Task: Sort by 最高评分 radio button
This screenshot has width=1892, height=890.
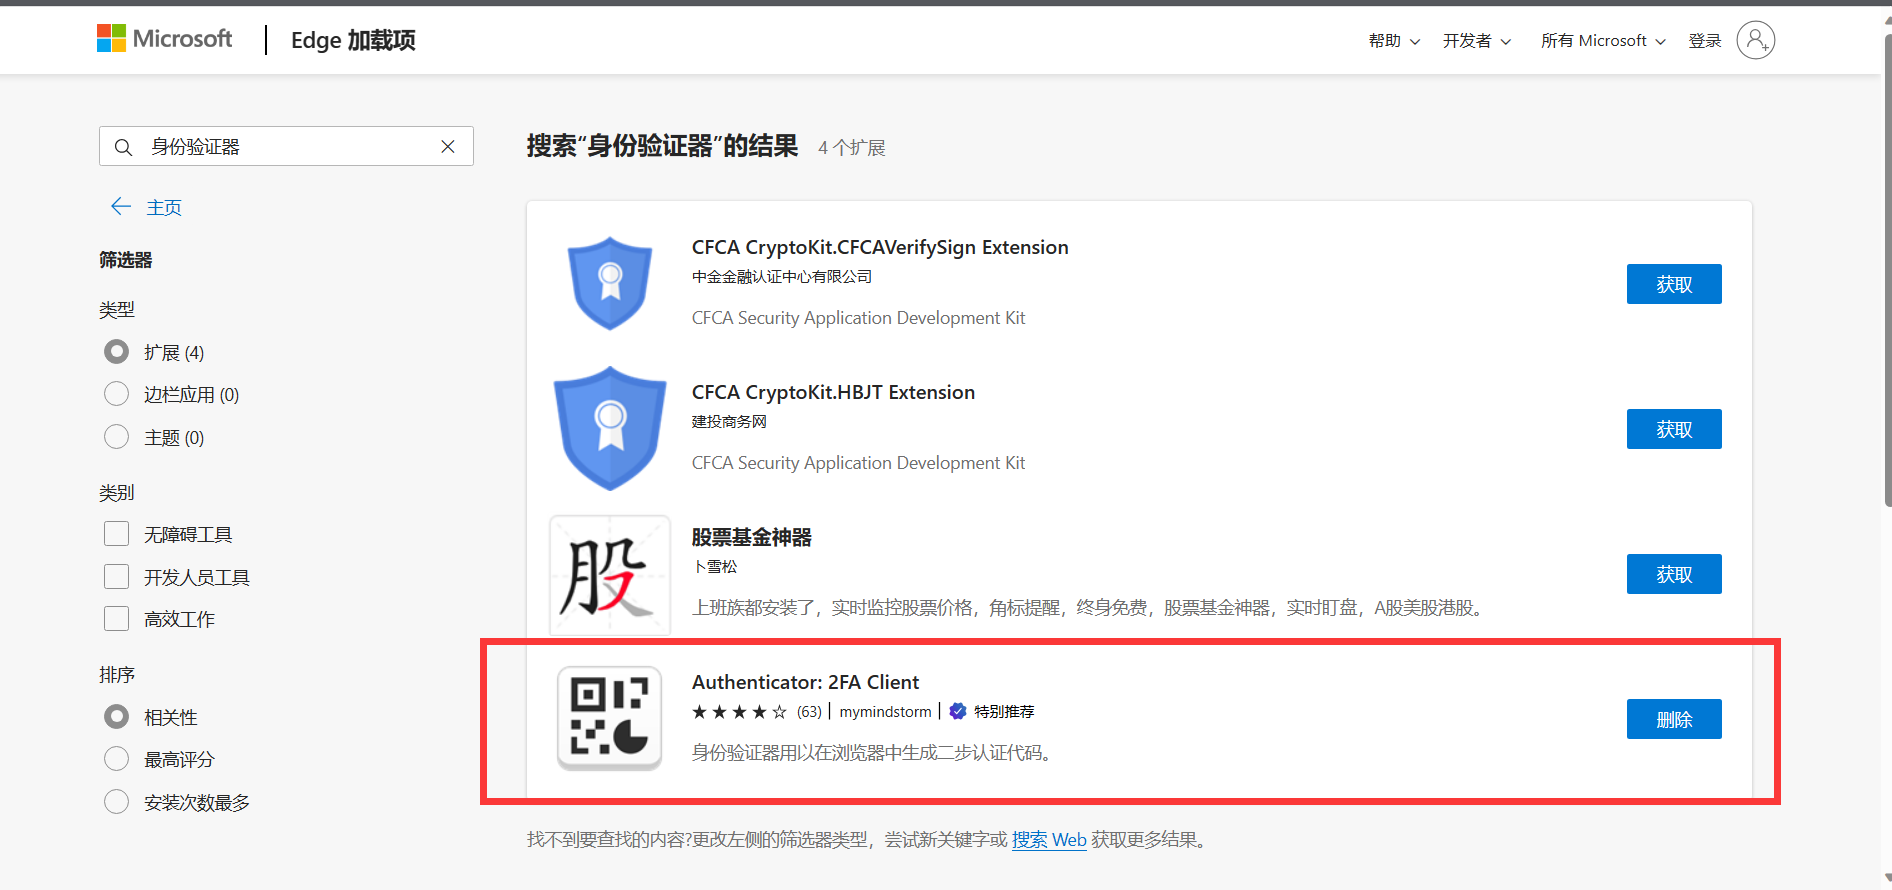Action: point(117,759)
